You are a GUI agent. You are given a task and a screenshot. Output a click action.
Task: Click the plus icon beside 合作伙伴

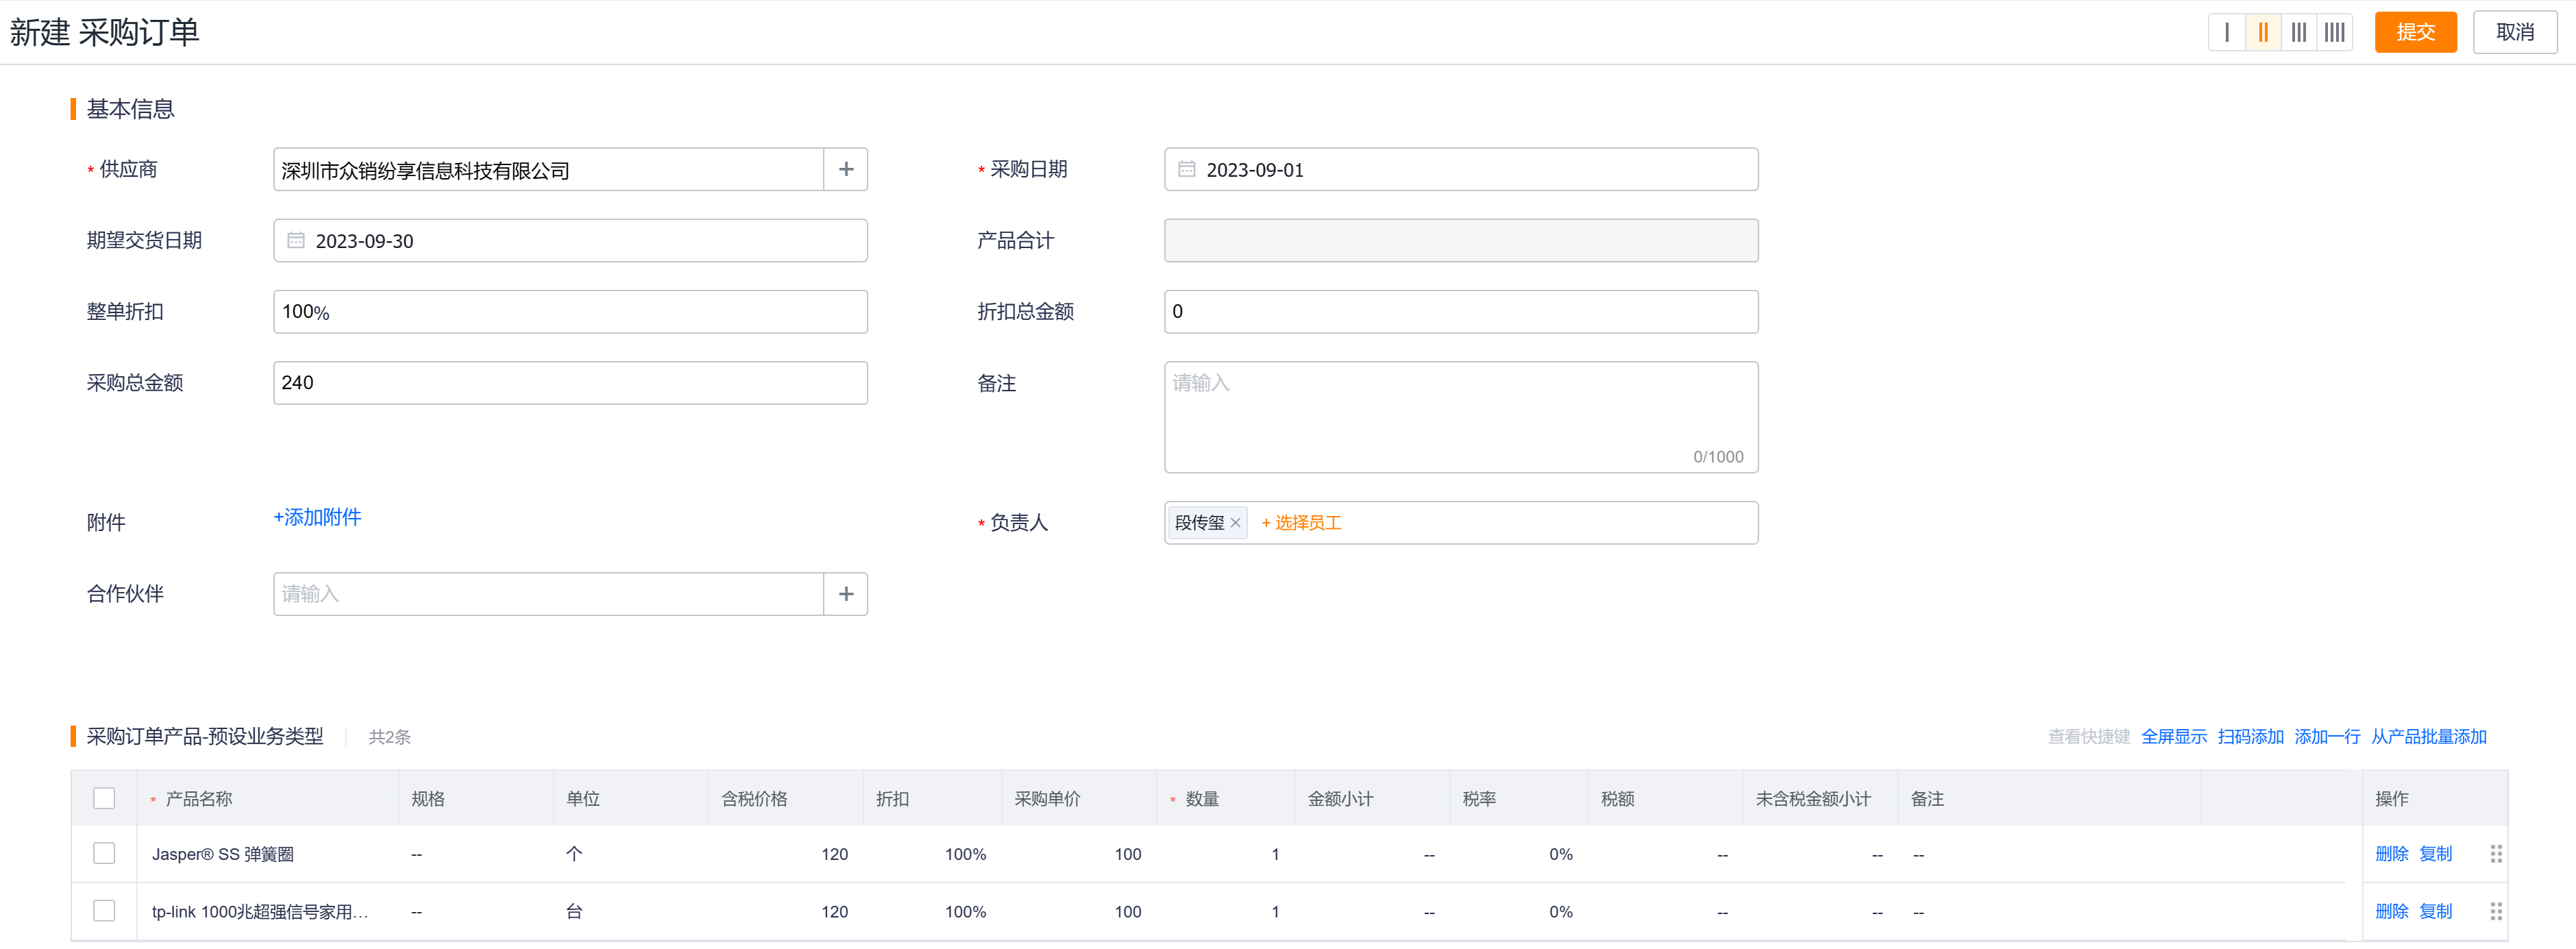click(845, 594)
